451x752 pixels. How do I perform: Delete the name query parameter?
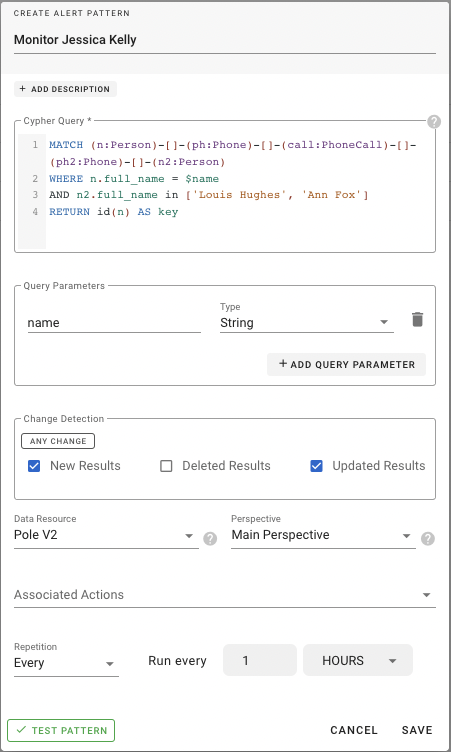pos(417,319)
